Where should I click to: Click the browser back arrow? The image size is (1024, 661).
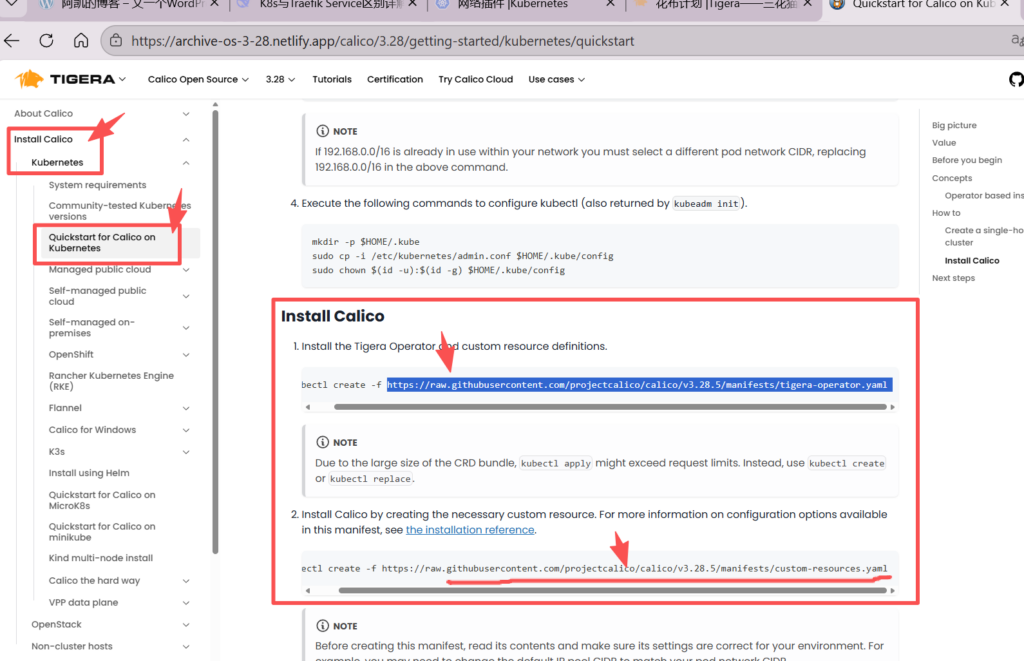[x=12, y=42]
